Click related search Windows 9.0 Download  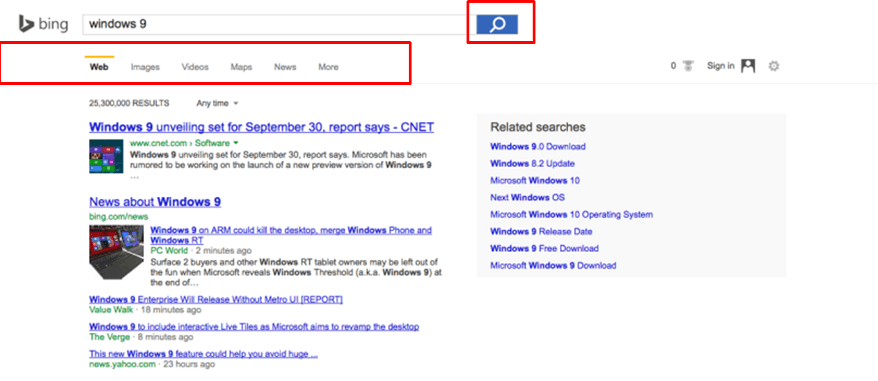click(x=538, y=146)
